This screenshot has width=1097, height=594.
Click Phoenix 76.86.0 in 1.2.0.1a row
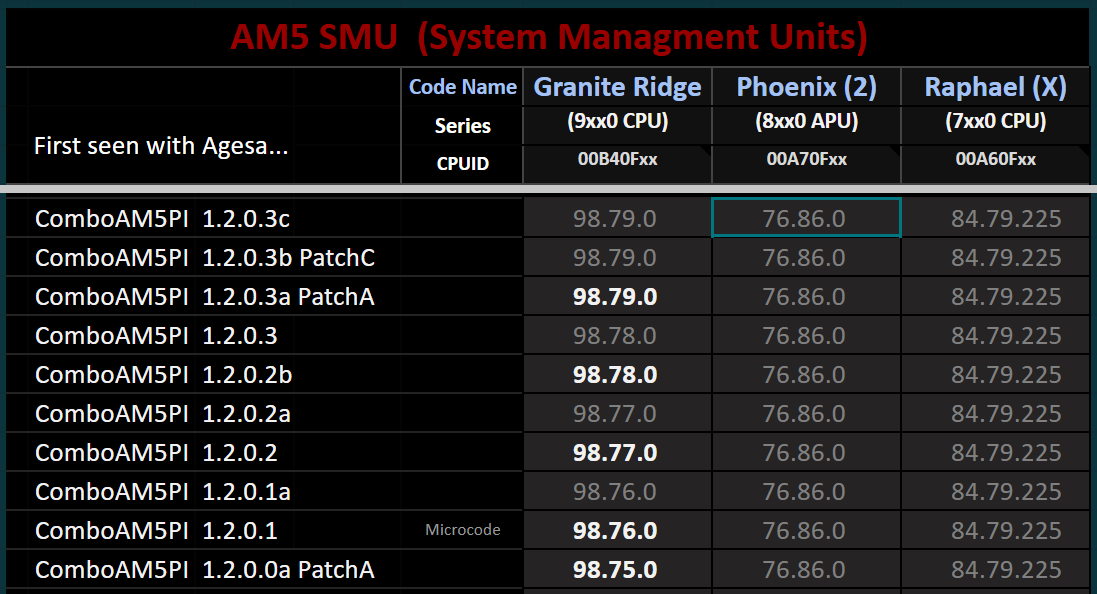[807, 492]
